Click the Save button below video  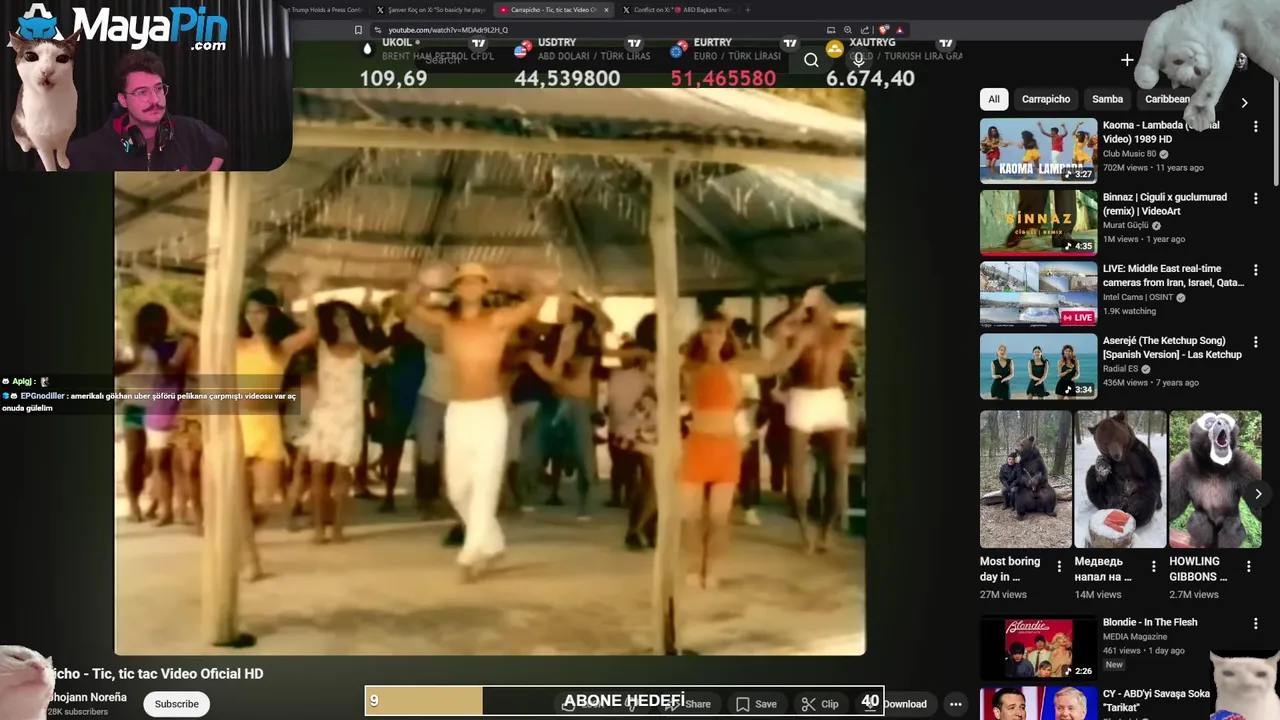click(x=757, y=704)
